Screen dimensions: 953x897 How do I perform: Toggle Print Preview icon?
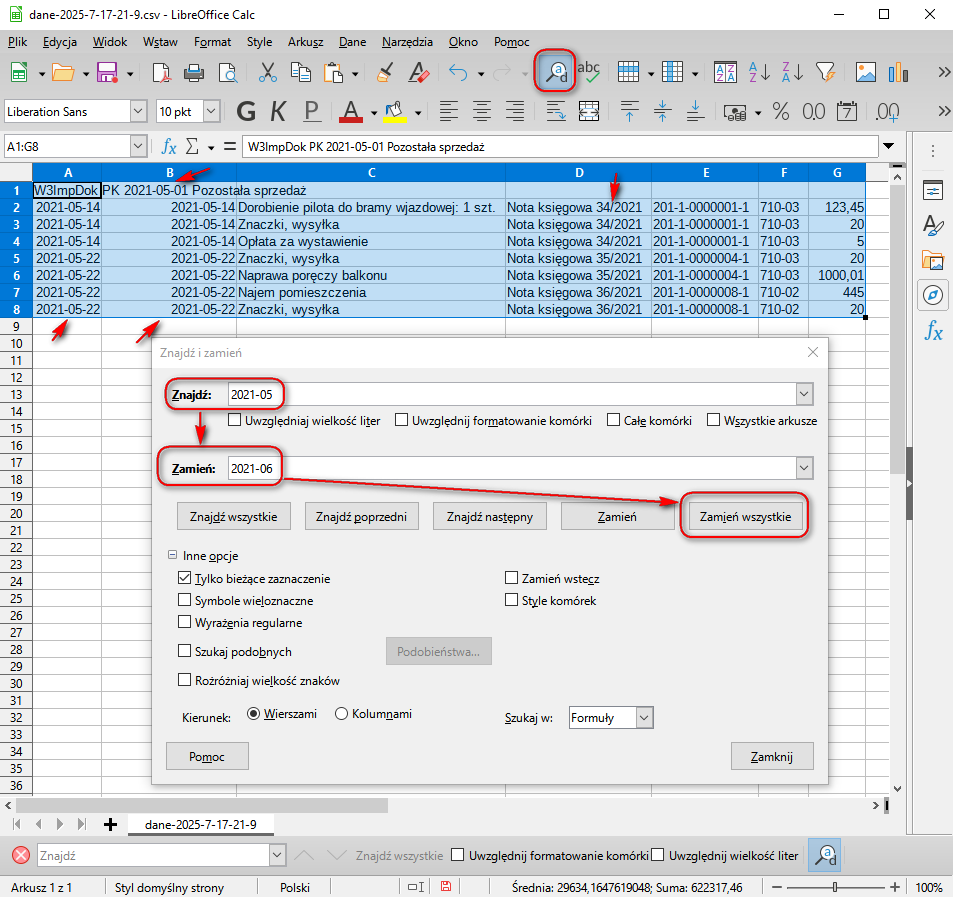pos(228,72)
